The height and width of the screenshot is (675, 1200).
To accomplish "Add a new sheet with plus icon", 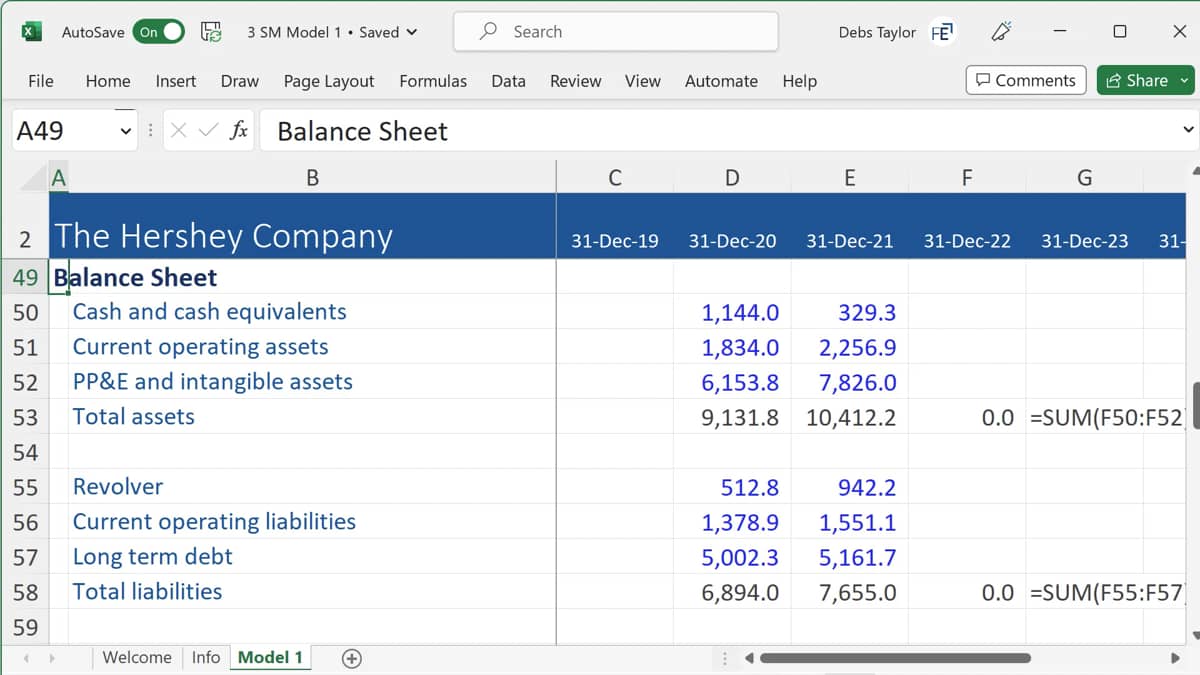I will pos(351,658).
